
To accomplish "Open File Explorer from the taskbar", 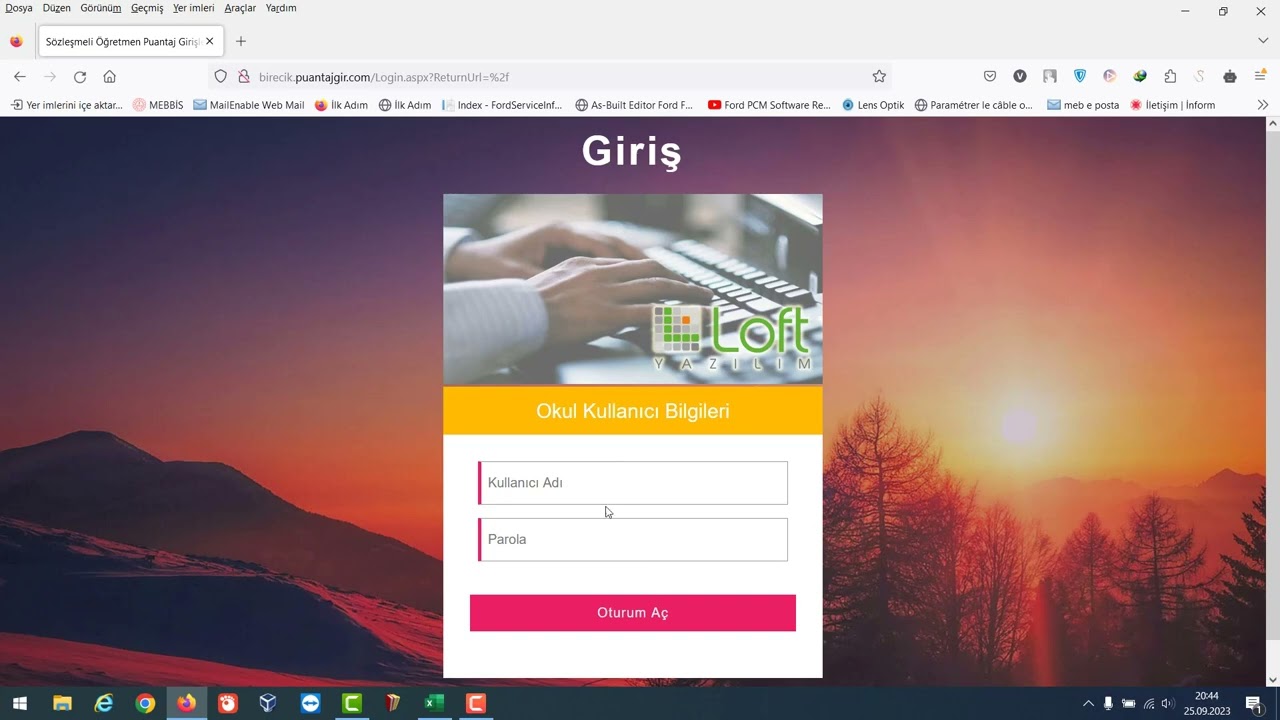I will point(62,703).
